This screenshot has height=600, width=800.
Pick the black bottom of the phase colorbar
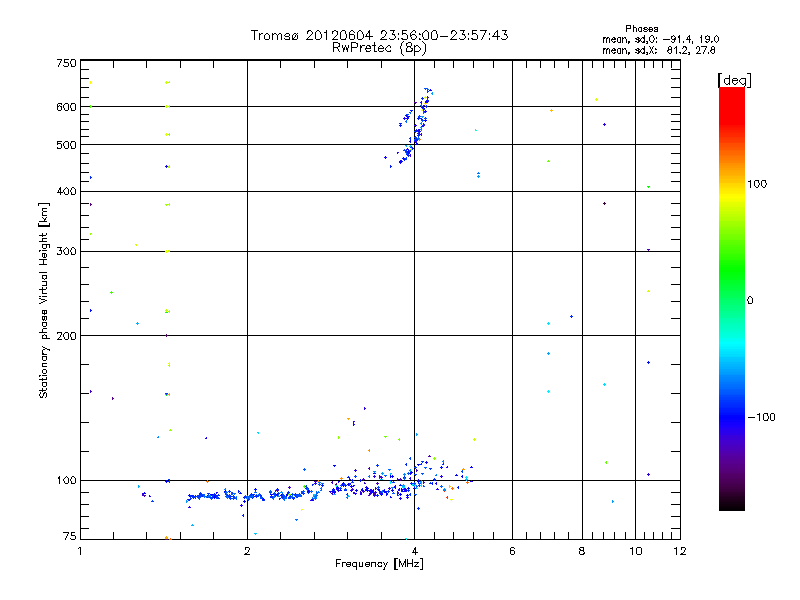tap(732, 505)
